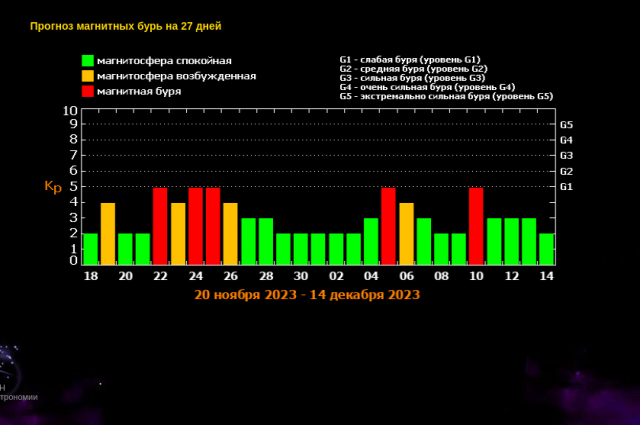Click the green bar above date 02
This screenshot has height=425, width=640.
(336, 249)
